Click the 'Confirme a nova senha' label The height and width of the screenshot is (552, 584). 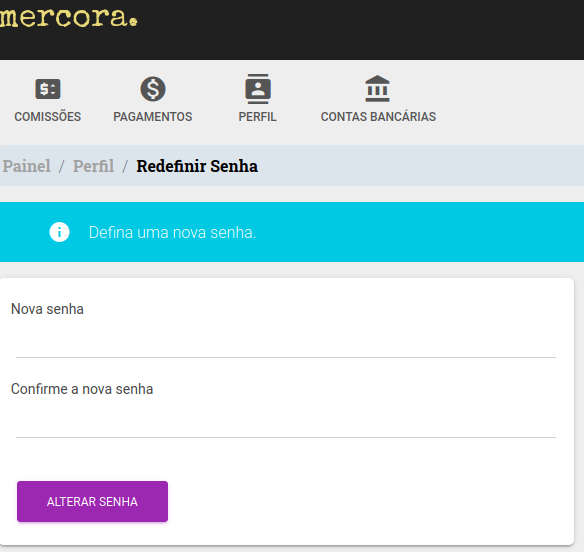[82, 389]
